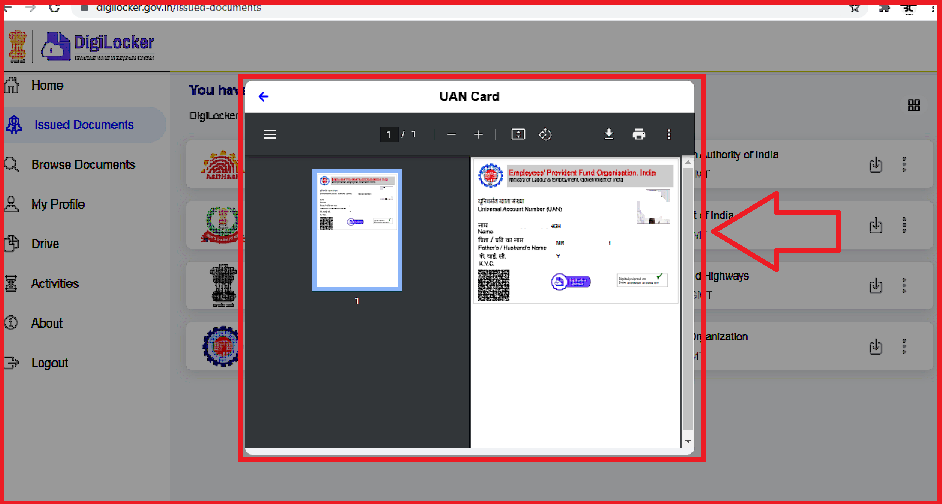Open Browse Documents section
The width and height of the screenshot is (942, 504).
click(82, 164)
